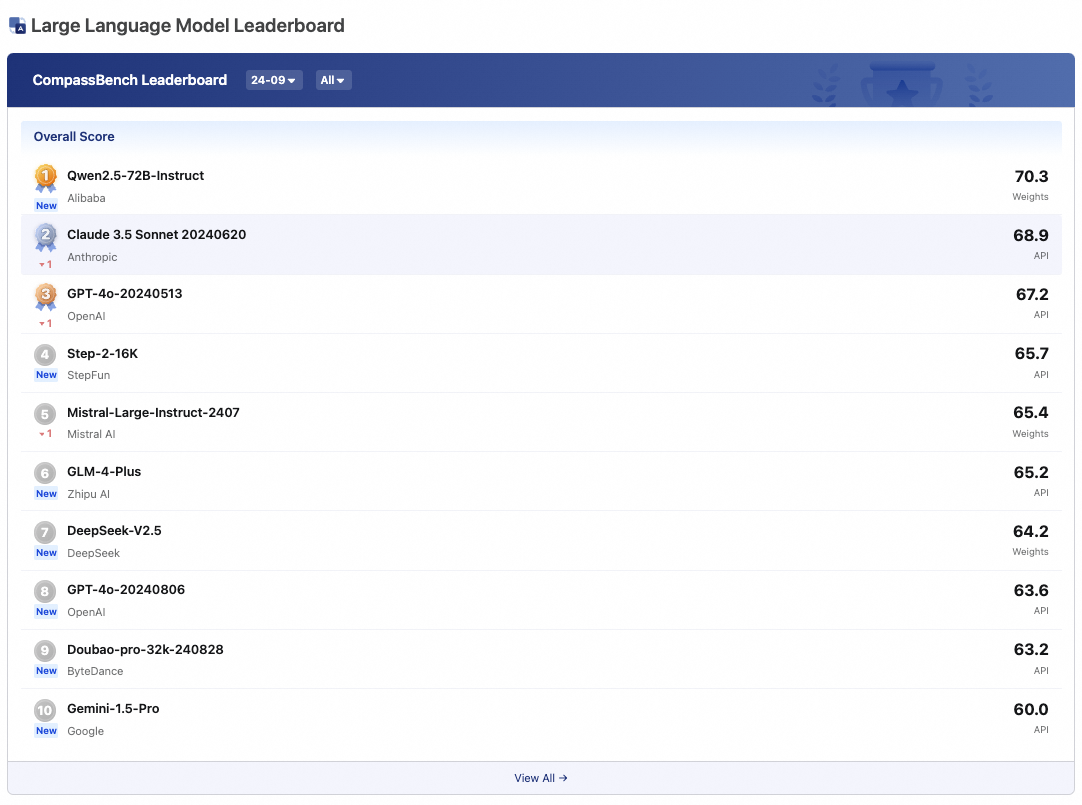Click the Mistral AI developer label

91,434
